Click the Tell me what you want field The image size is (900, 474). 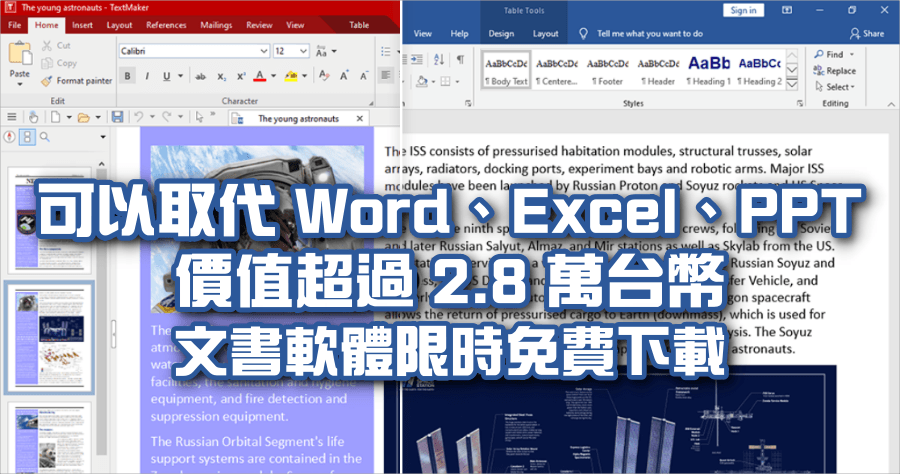(650, 34)
